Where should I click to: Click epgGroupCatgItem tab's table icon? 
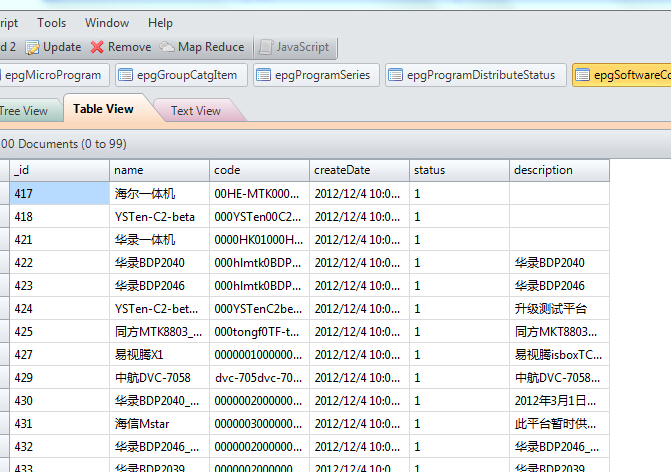click(x=125, y=75)
